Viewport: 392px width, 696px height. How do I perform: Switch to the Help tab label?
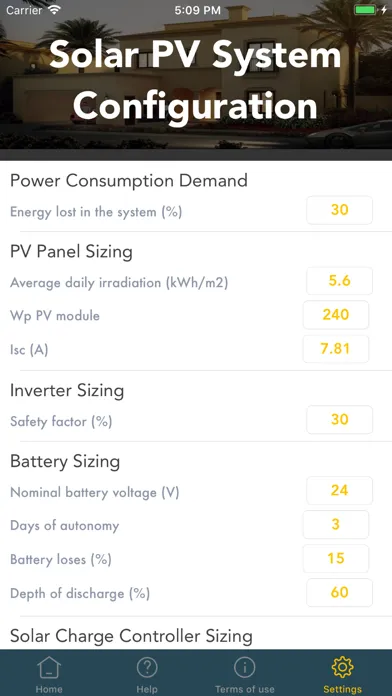click(147, 689)
